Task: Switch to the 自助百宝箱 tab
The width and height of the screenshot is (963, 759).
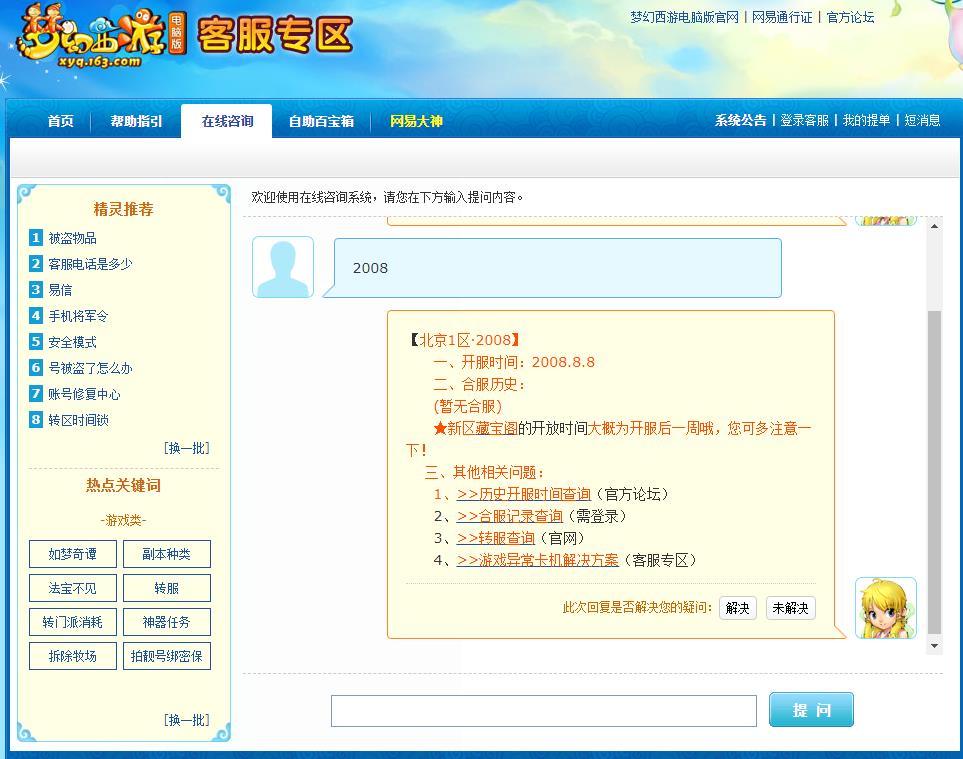Action: 321,121
